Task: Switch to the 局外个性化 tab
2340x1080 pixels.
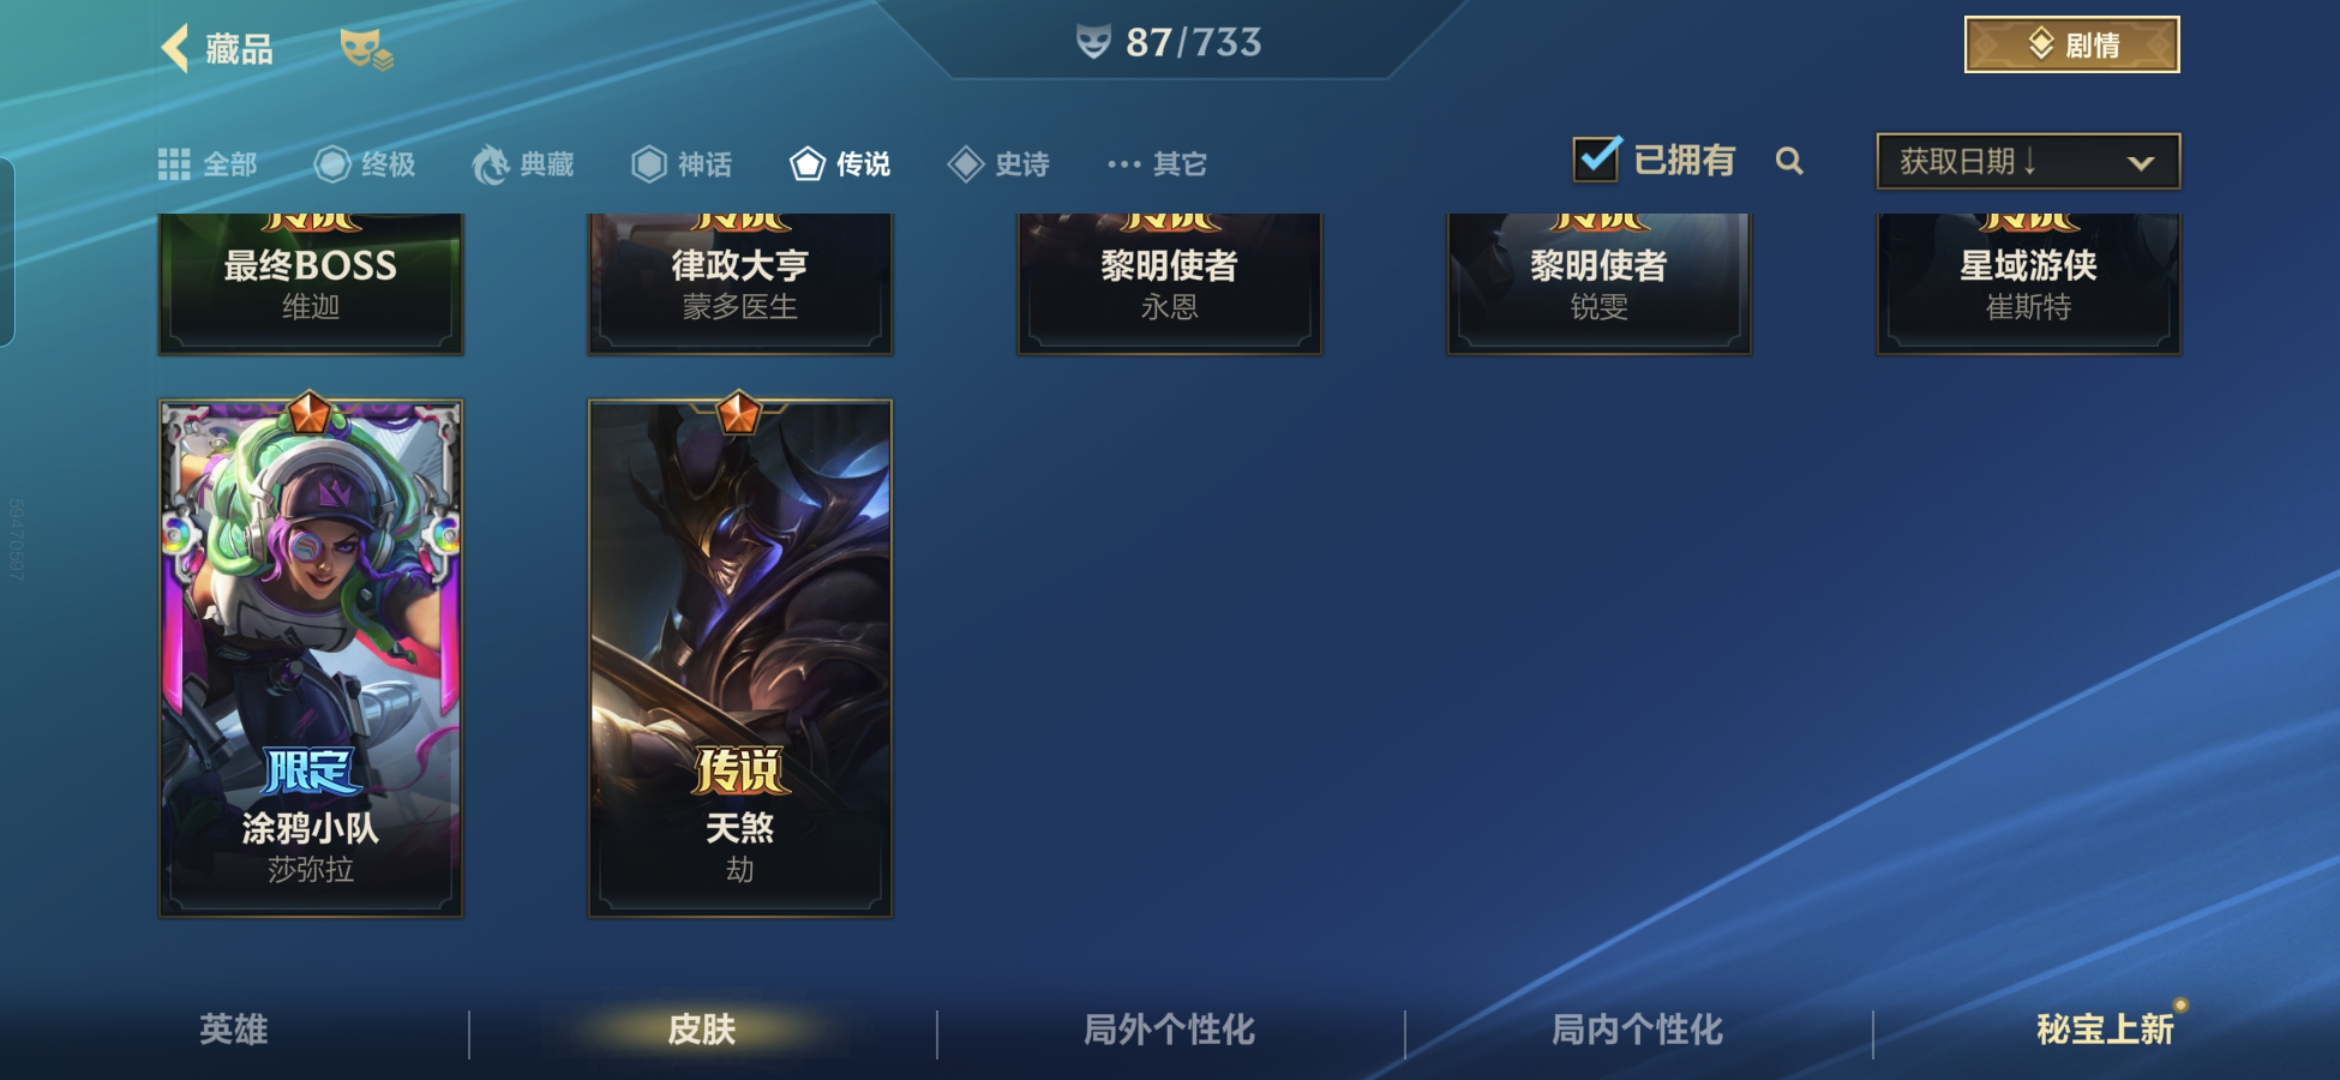Action: [1169, 1029]
